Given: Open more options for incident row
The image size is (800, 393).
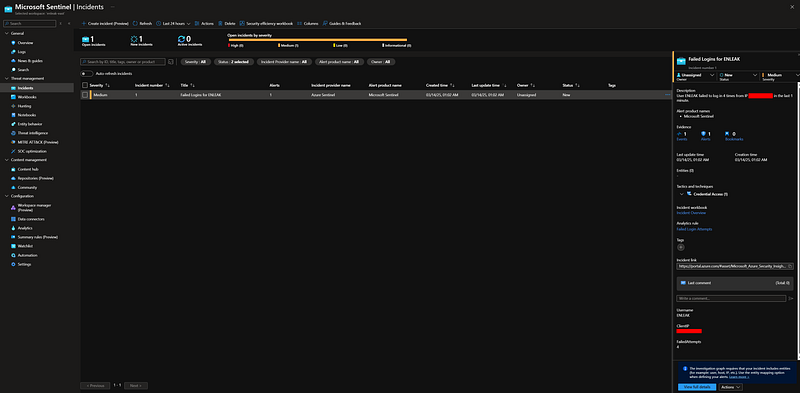Looking at the screenshot, I should 667,95.
